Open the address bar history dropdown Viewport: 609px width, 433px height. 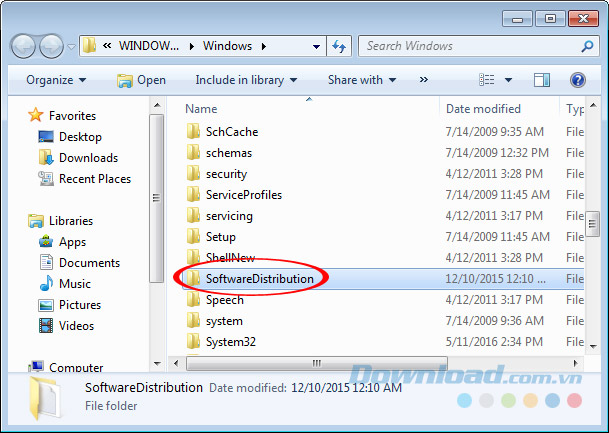[x=317, y=47]
